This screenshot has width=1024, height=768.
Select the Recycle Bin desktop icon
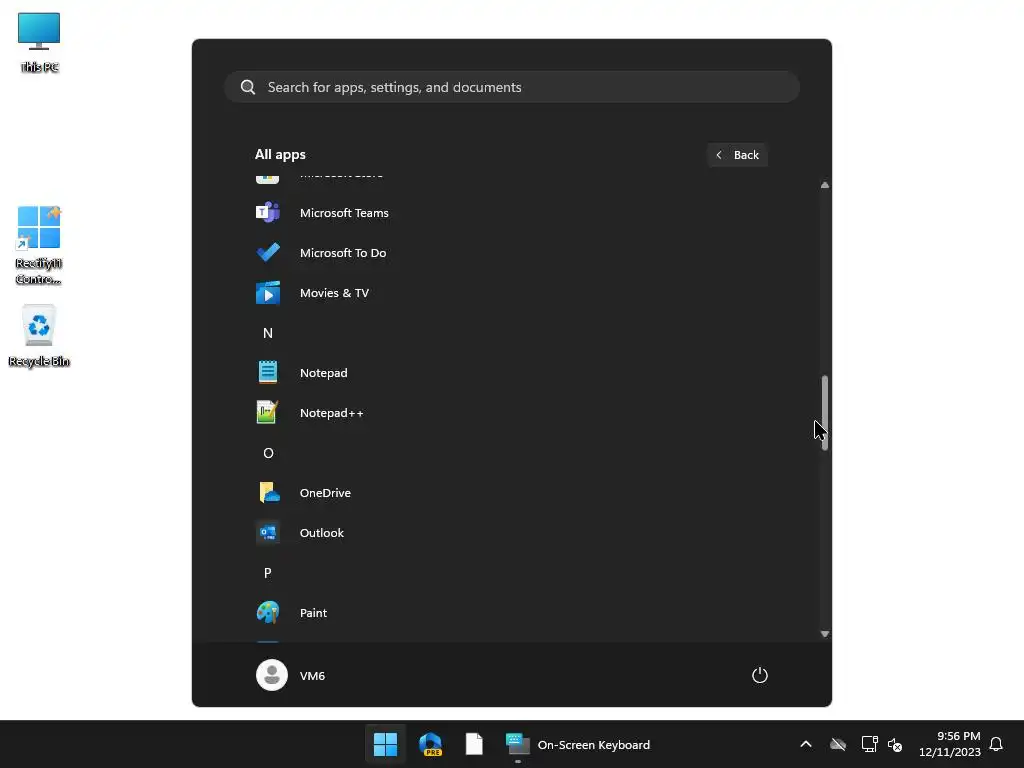tap(39, 336)
